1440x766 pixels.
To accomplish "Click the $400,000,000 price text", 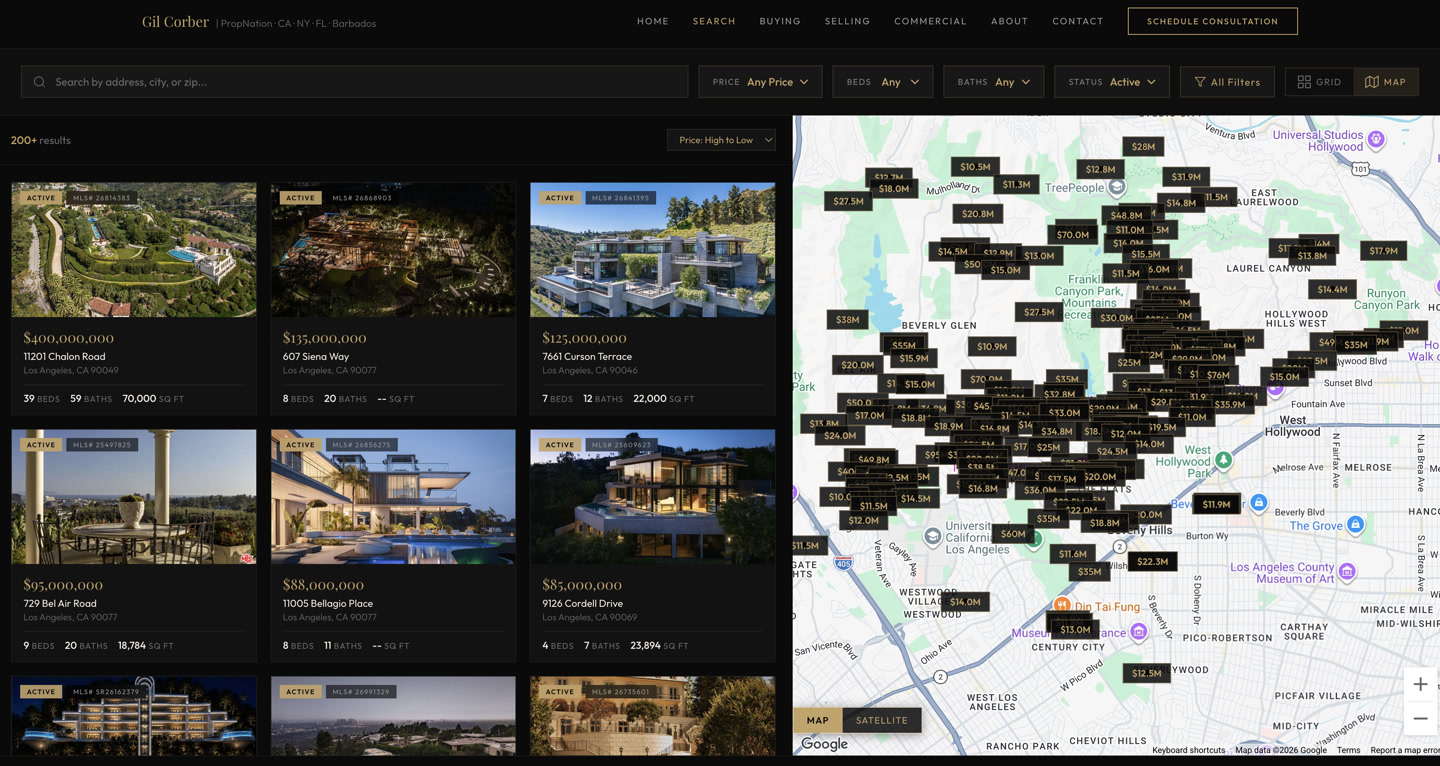I will pos(69,338).
